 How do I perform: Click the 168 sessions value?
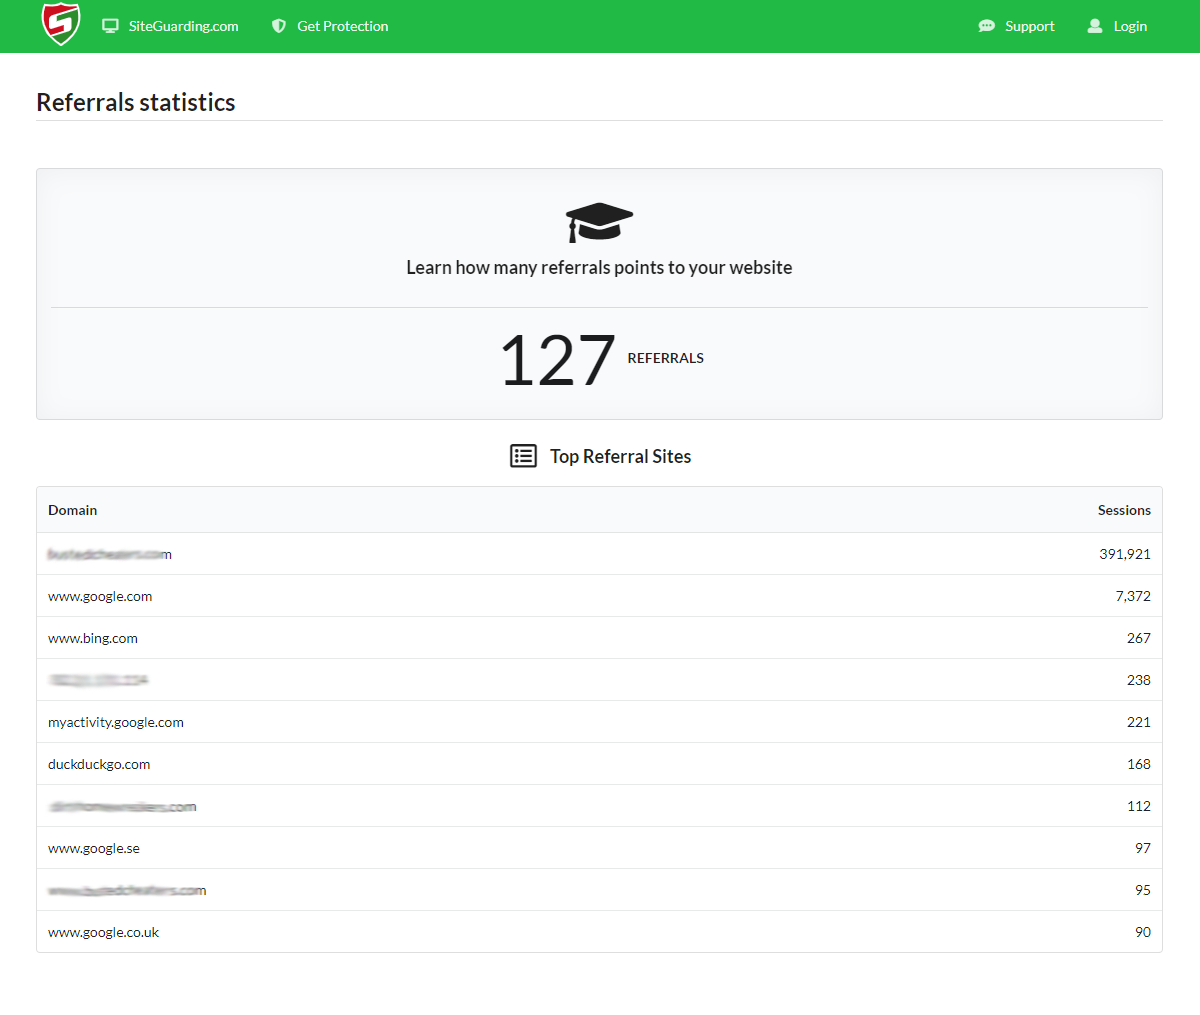(1139, 764)
